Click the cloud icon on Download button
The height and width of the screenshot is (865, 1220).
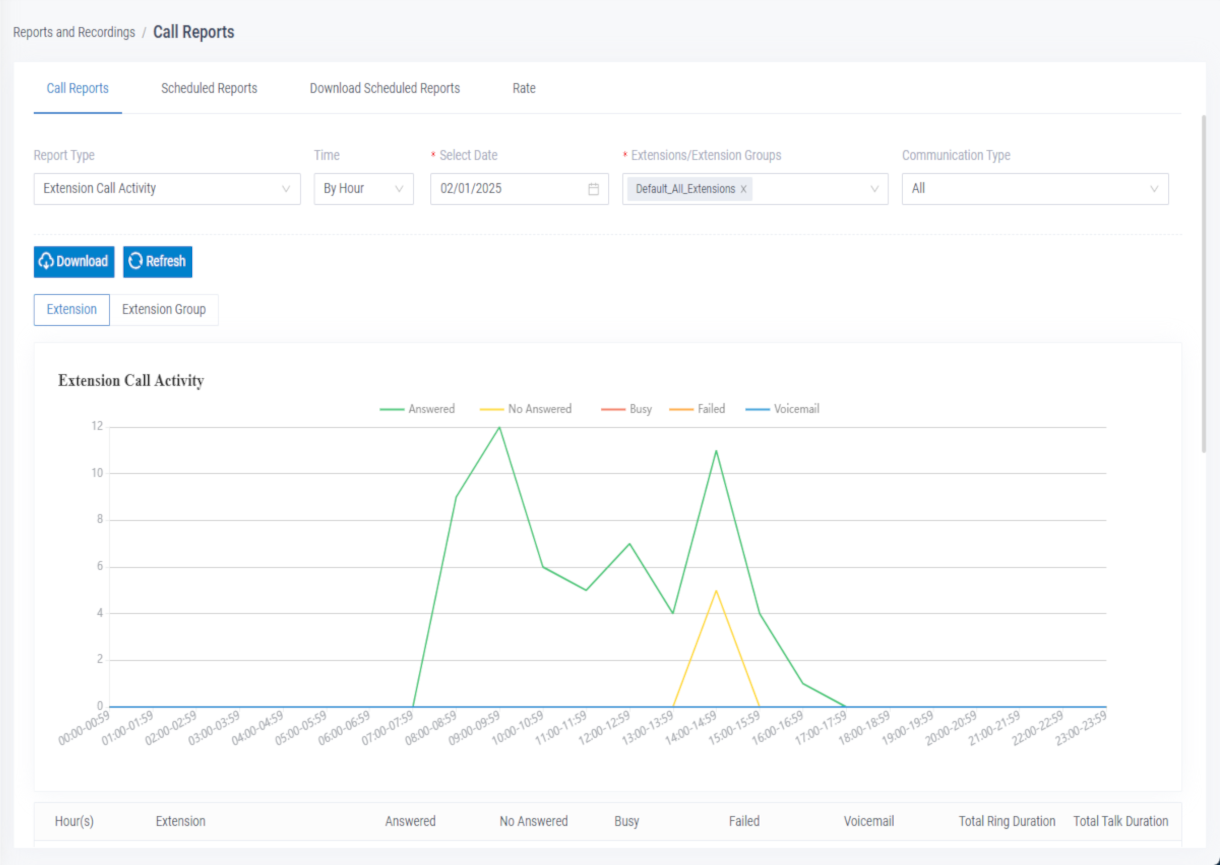pos(46,261)
